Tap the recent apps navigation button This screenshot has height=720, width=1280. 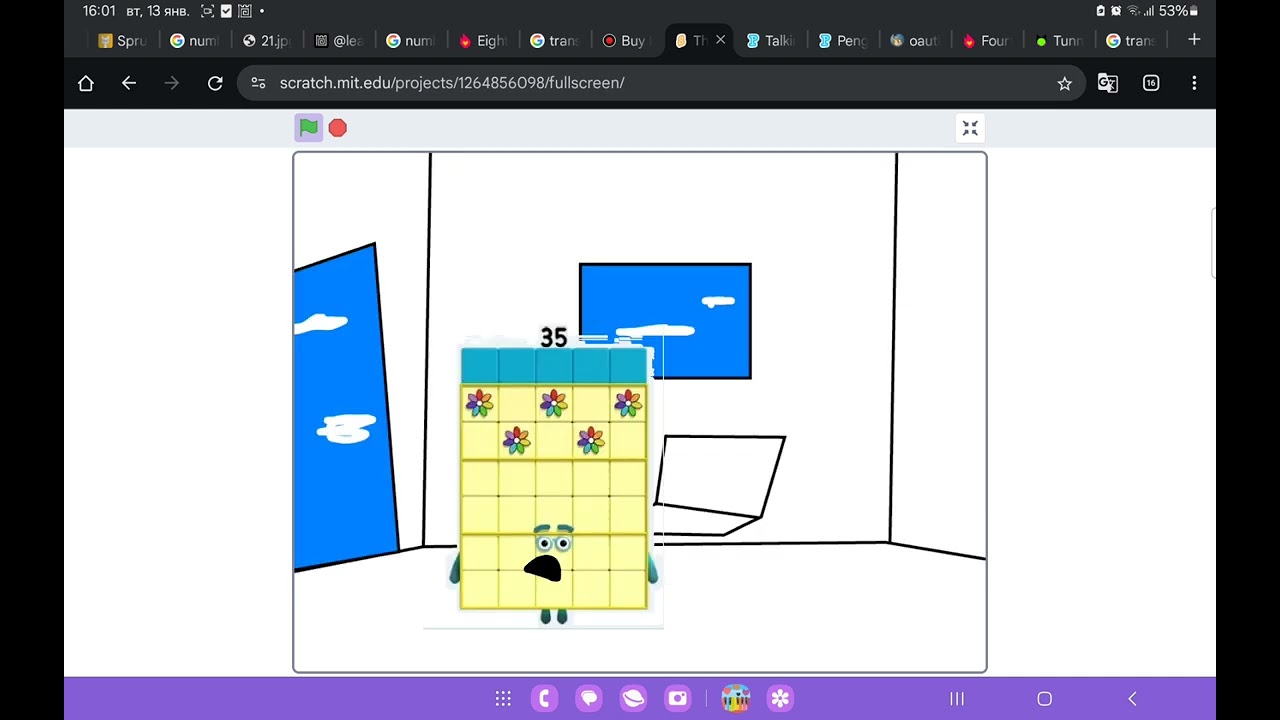tap(957, 699)
